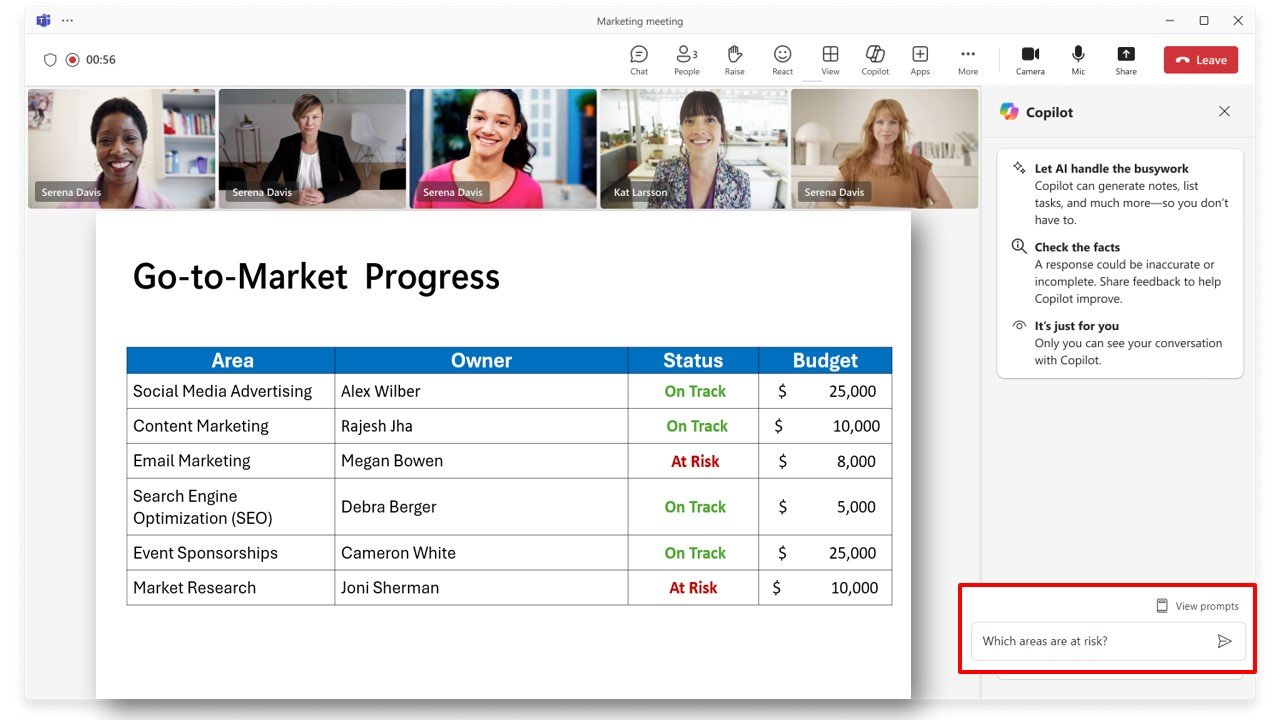The height and width of the screenshot is (720, 1280).
Task: Select Kat Larsson's video tile
Action: pyautogui.click(x=694, y=148)
